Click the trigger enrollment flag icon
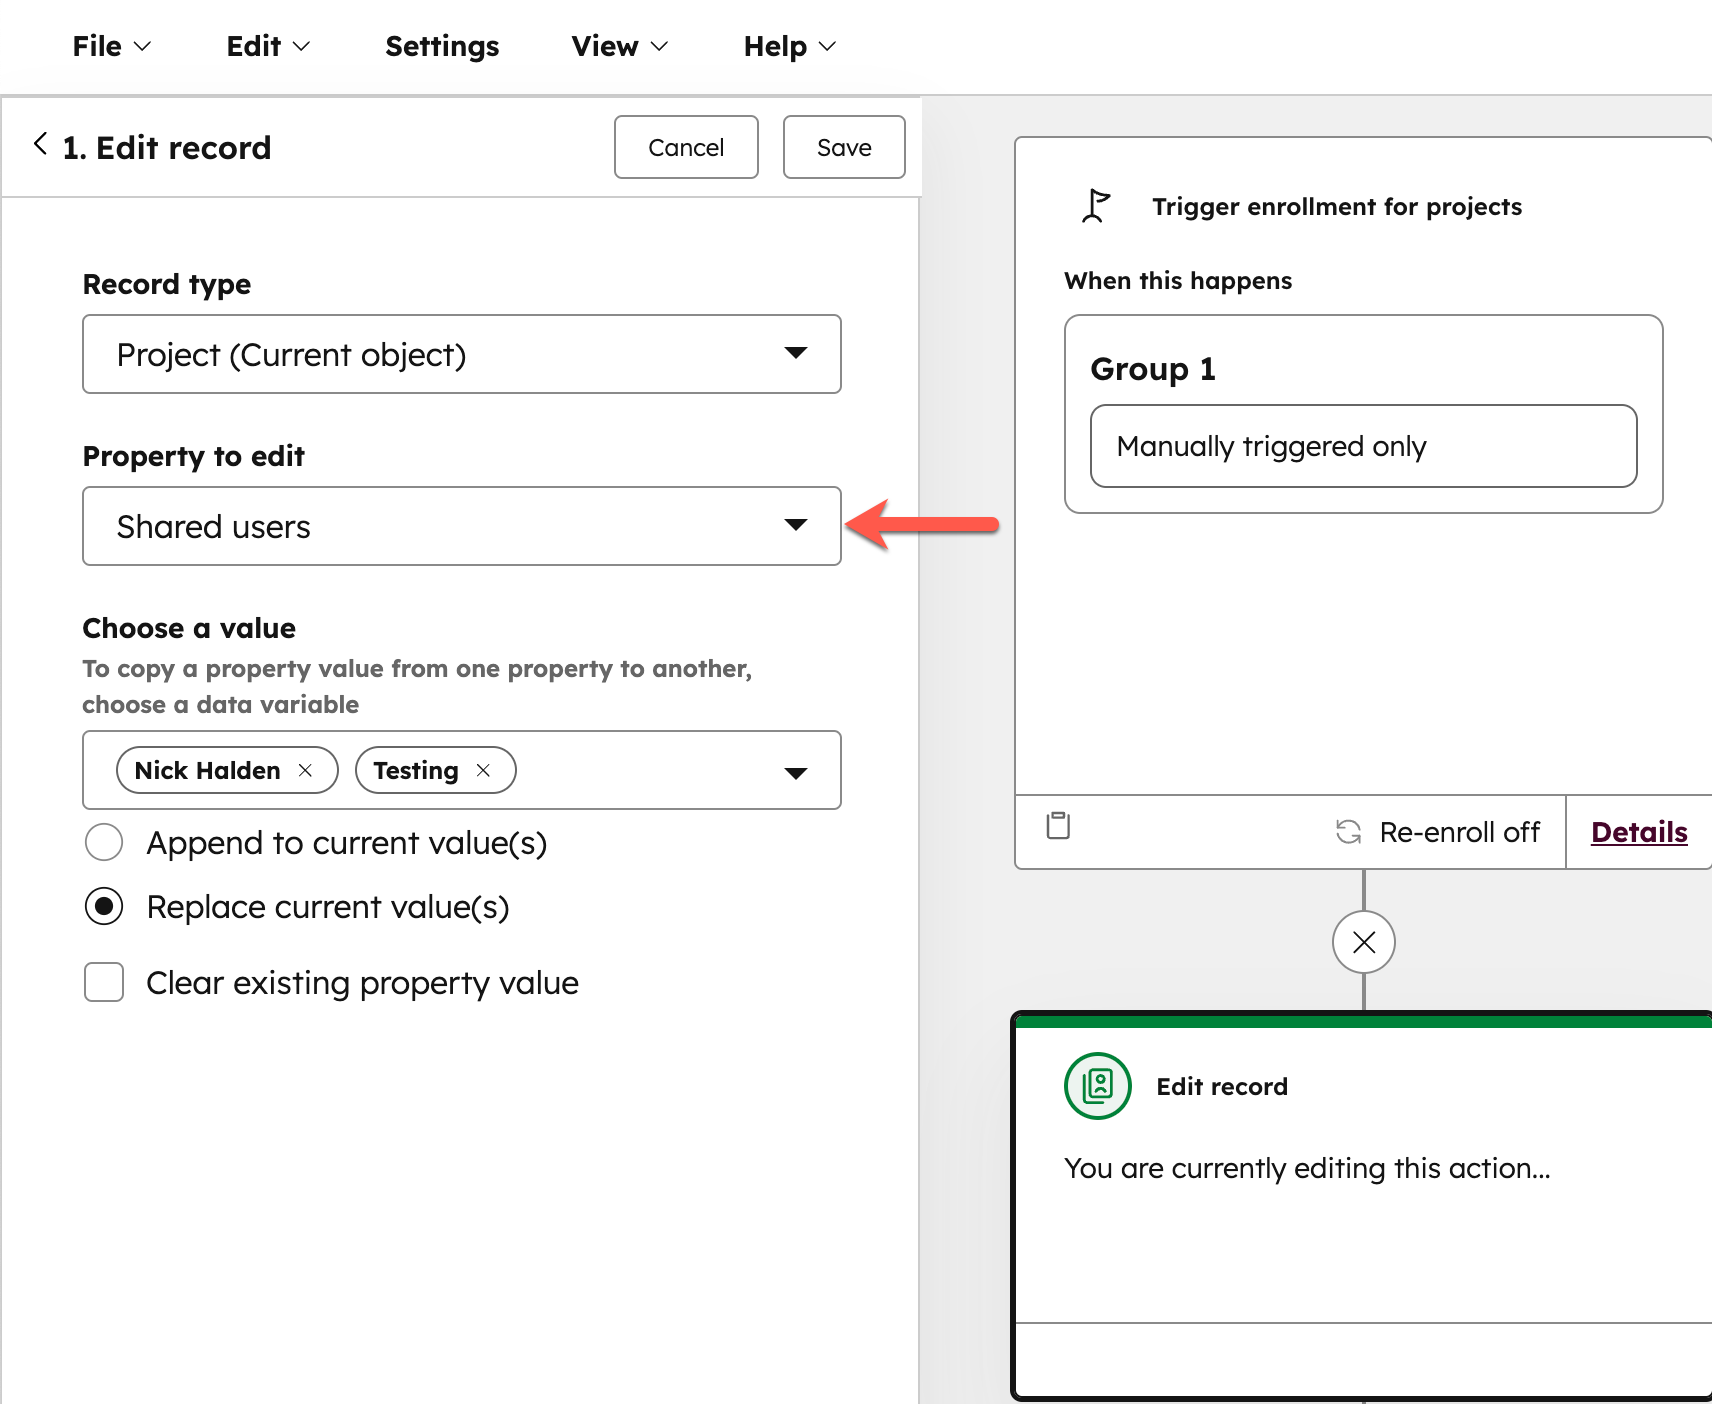Viewport: 1712px width, 1404px height. tap(1096, 206)
